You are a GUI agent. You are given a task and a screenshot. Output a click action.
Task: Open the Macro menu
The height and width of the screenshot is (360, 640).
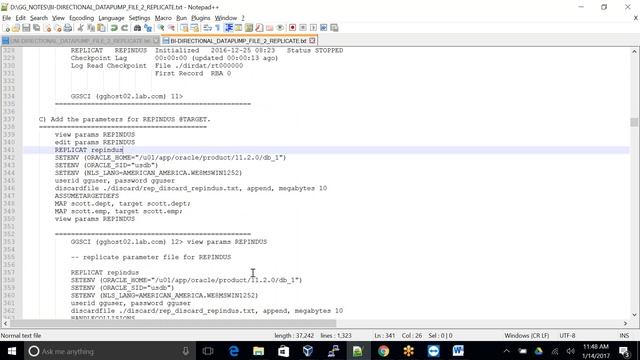click(x=163, y=18)
